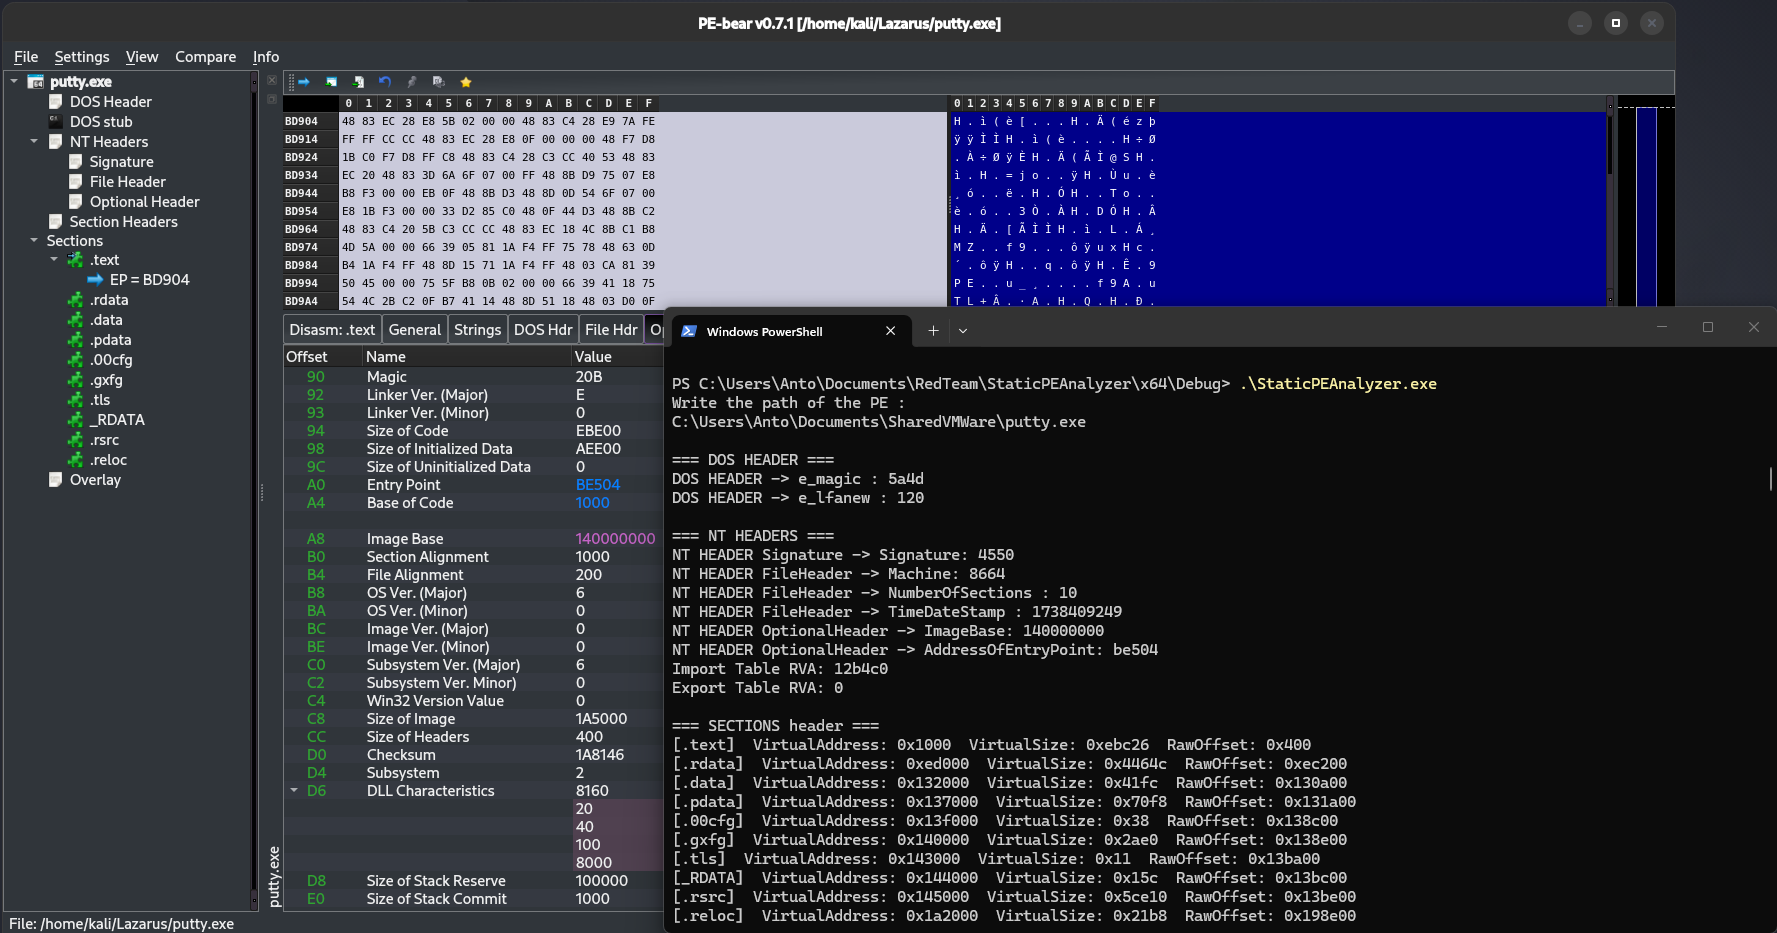Select the Overlay icon in the sidebar
This screenshot has width=1777, height=933.
[x=57, y=480]
